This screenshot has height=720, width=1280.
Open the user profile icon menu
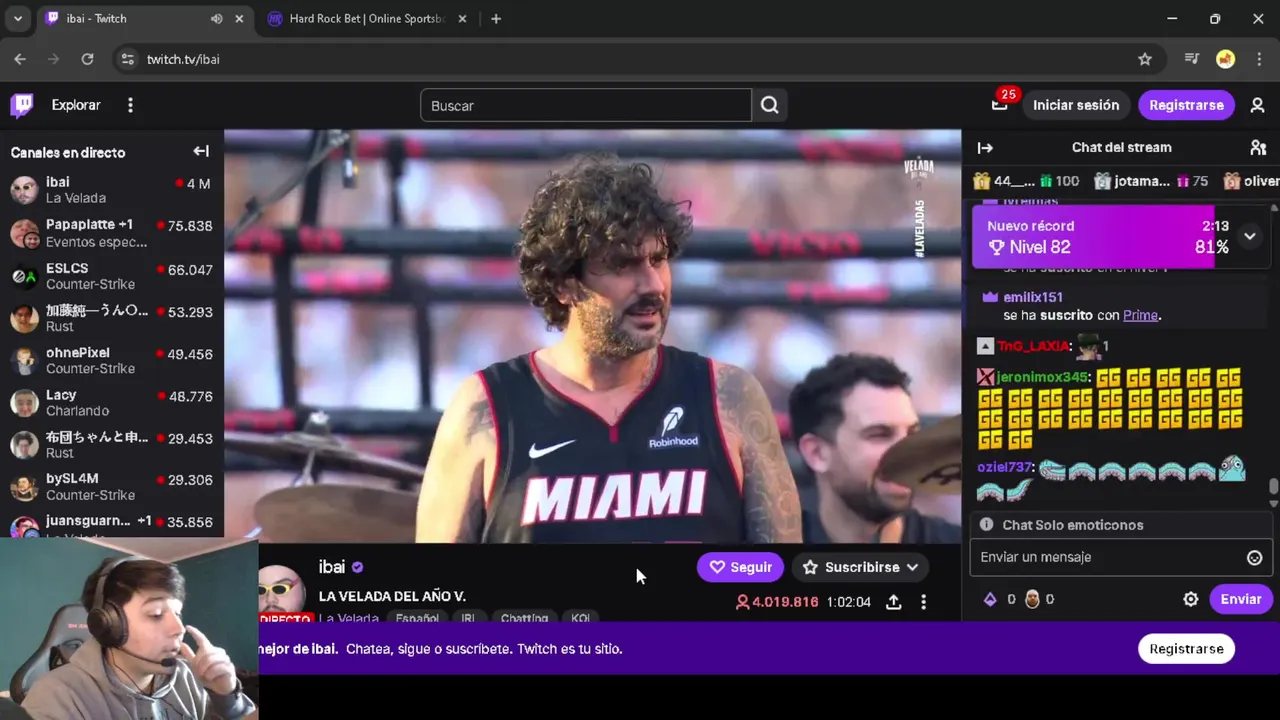pos(1258,105)
